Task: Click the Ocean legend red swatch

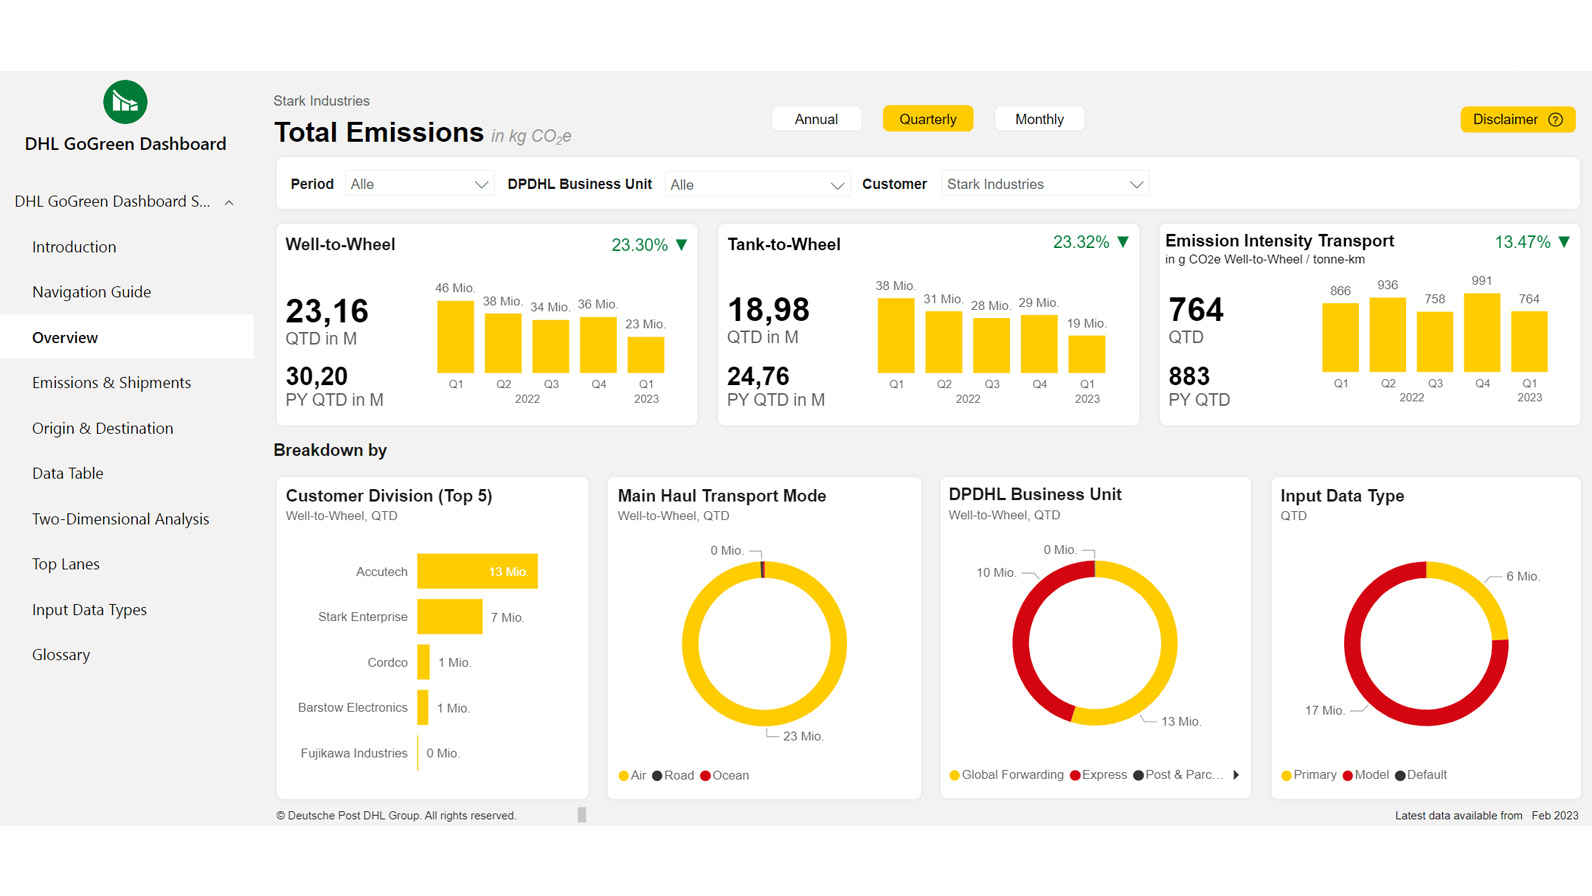Action: coord(705,776)
